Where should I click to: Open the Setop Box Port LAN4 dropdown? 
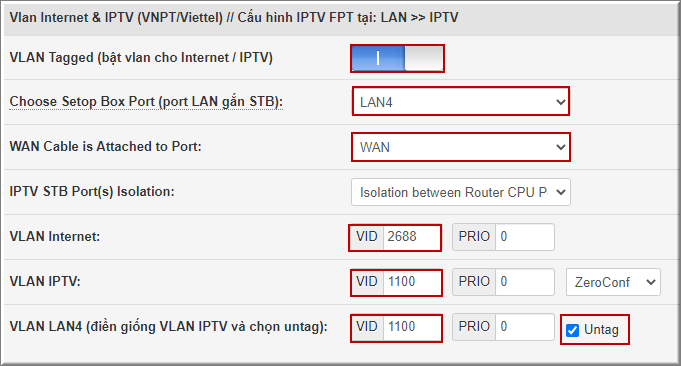461,102
